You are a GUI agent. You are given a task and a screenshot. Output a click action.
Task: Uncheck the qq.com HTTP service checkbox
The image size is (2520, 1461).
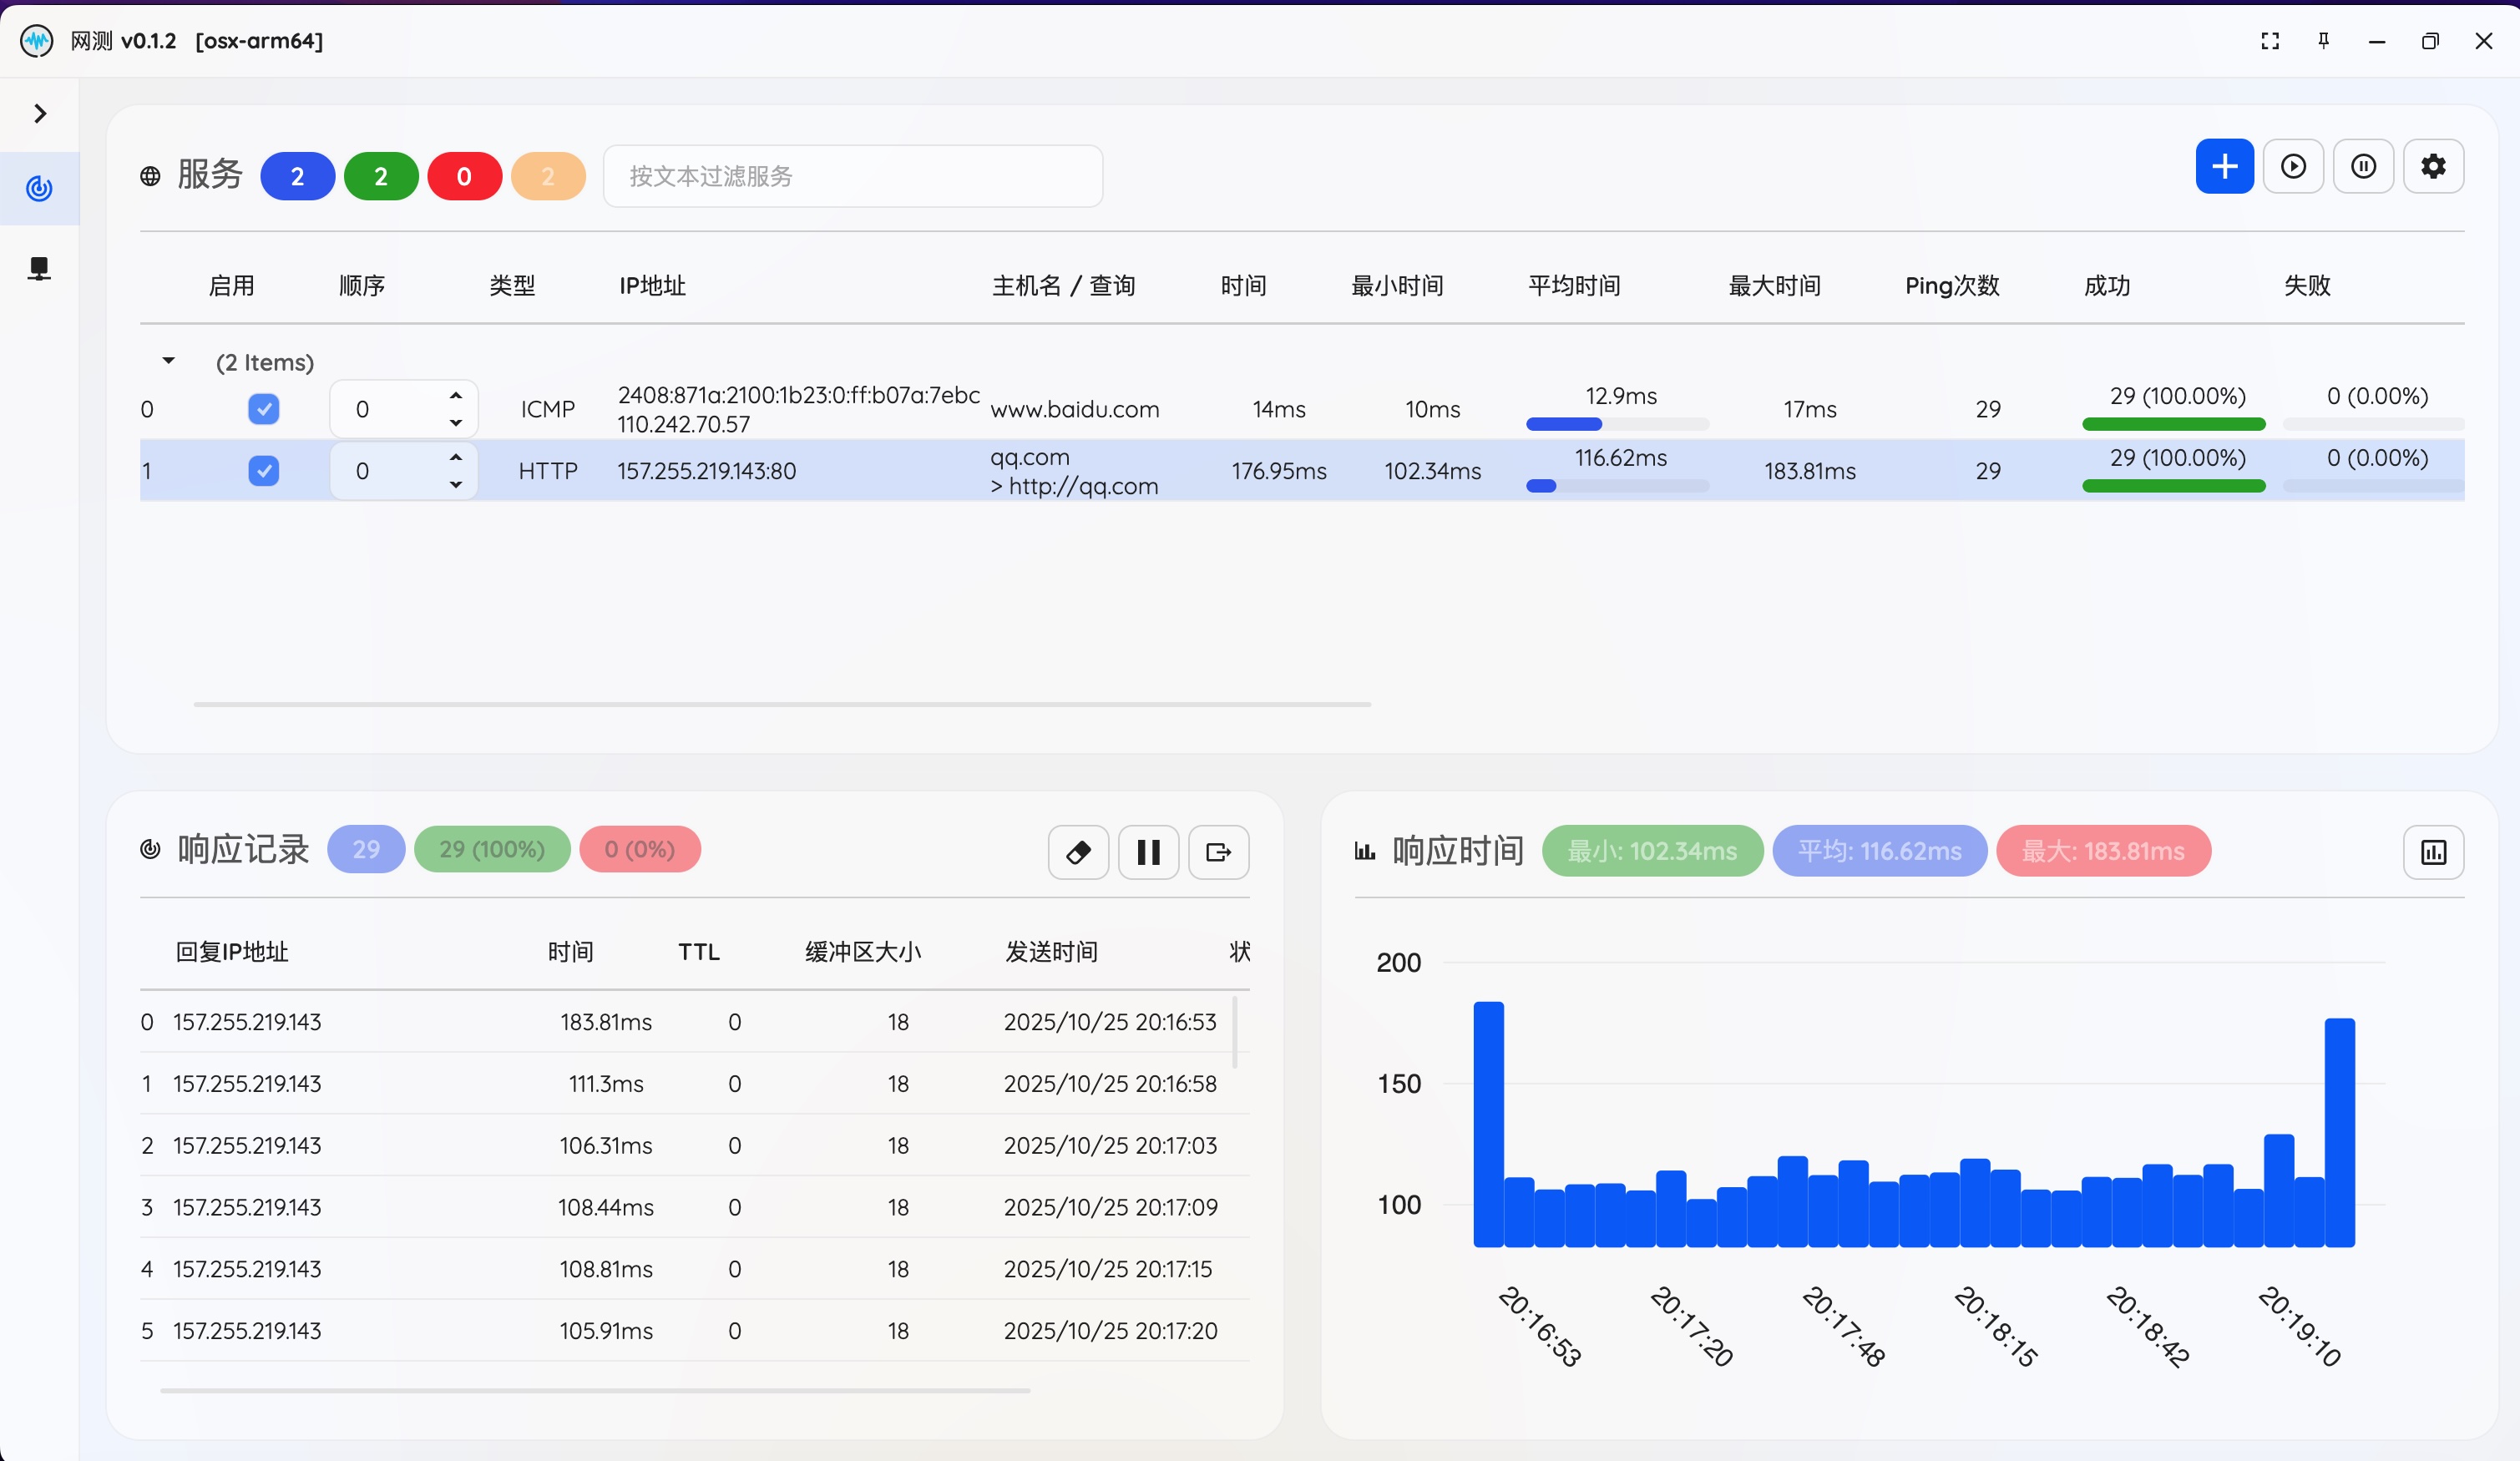263,471
